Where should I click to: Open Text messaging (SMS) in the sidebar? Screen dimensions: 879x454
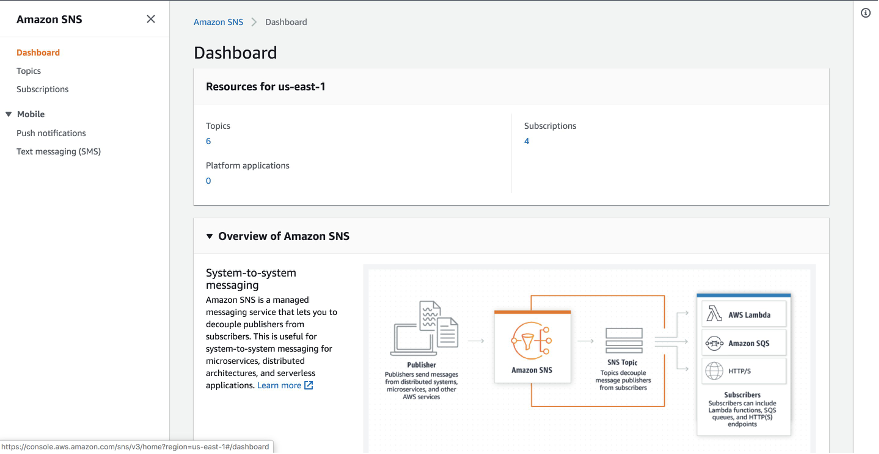pyautogui.click(x=58, y=151)
